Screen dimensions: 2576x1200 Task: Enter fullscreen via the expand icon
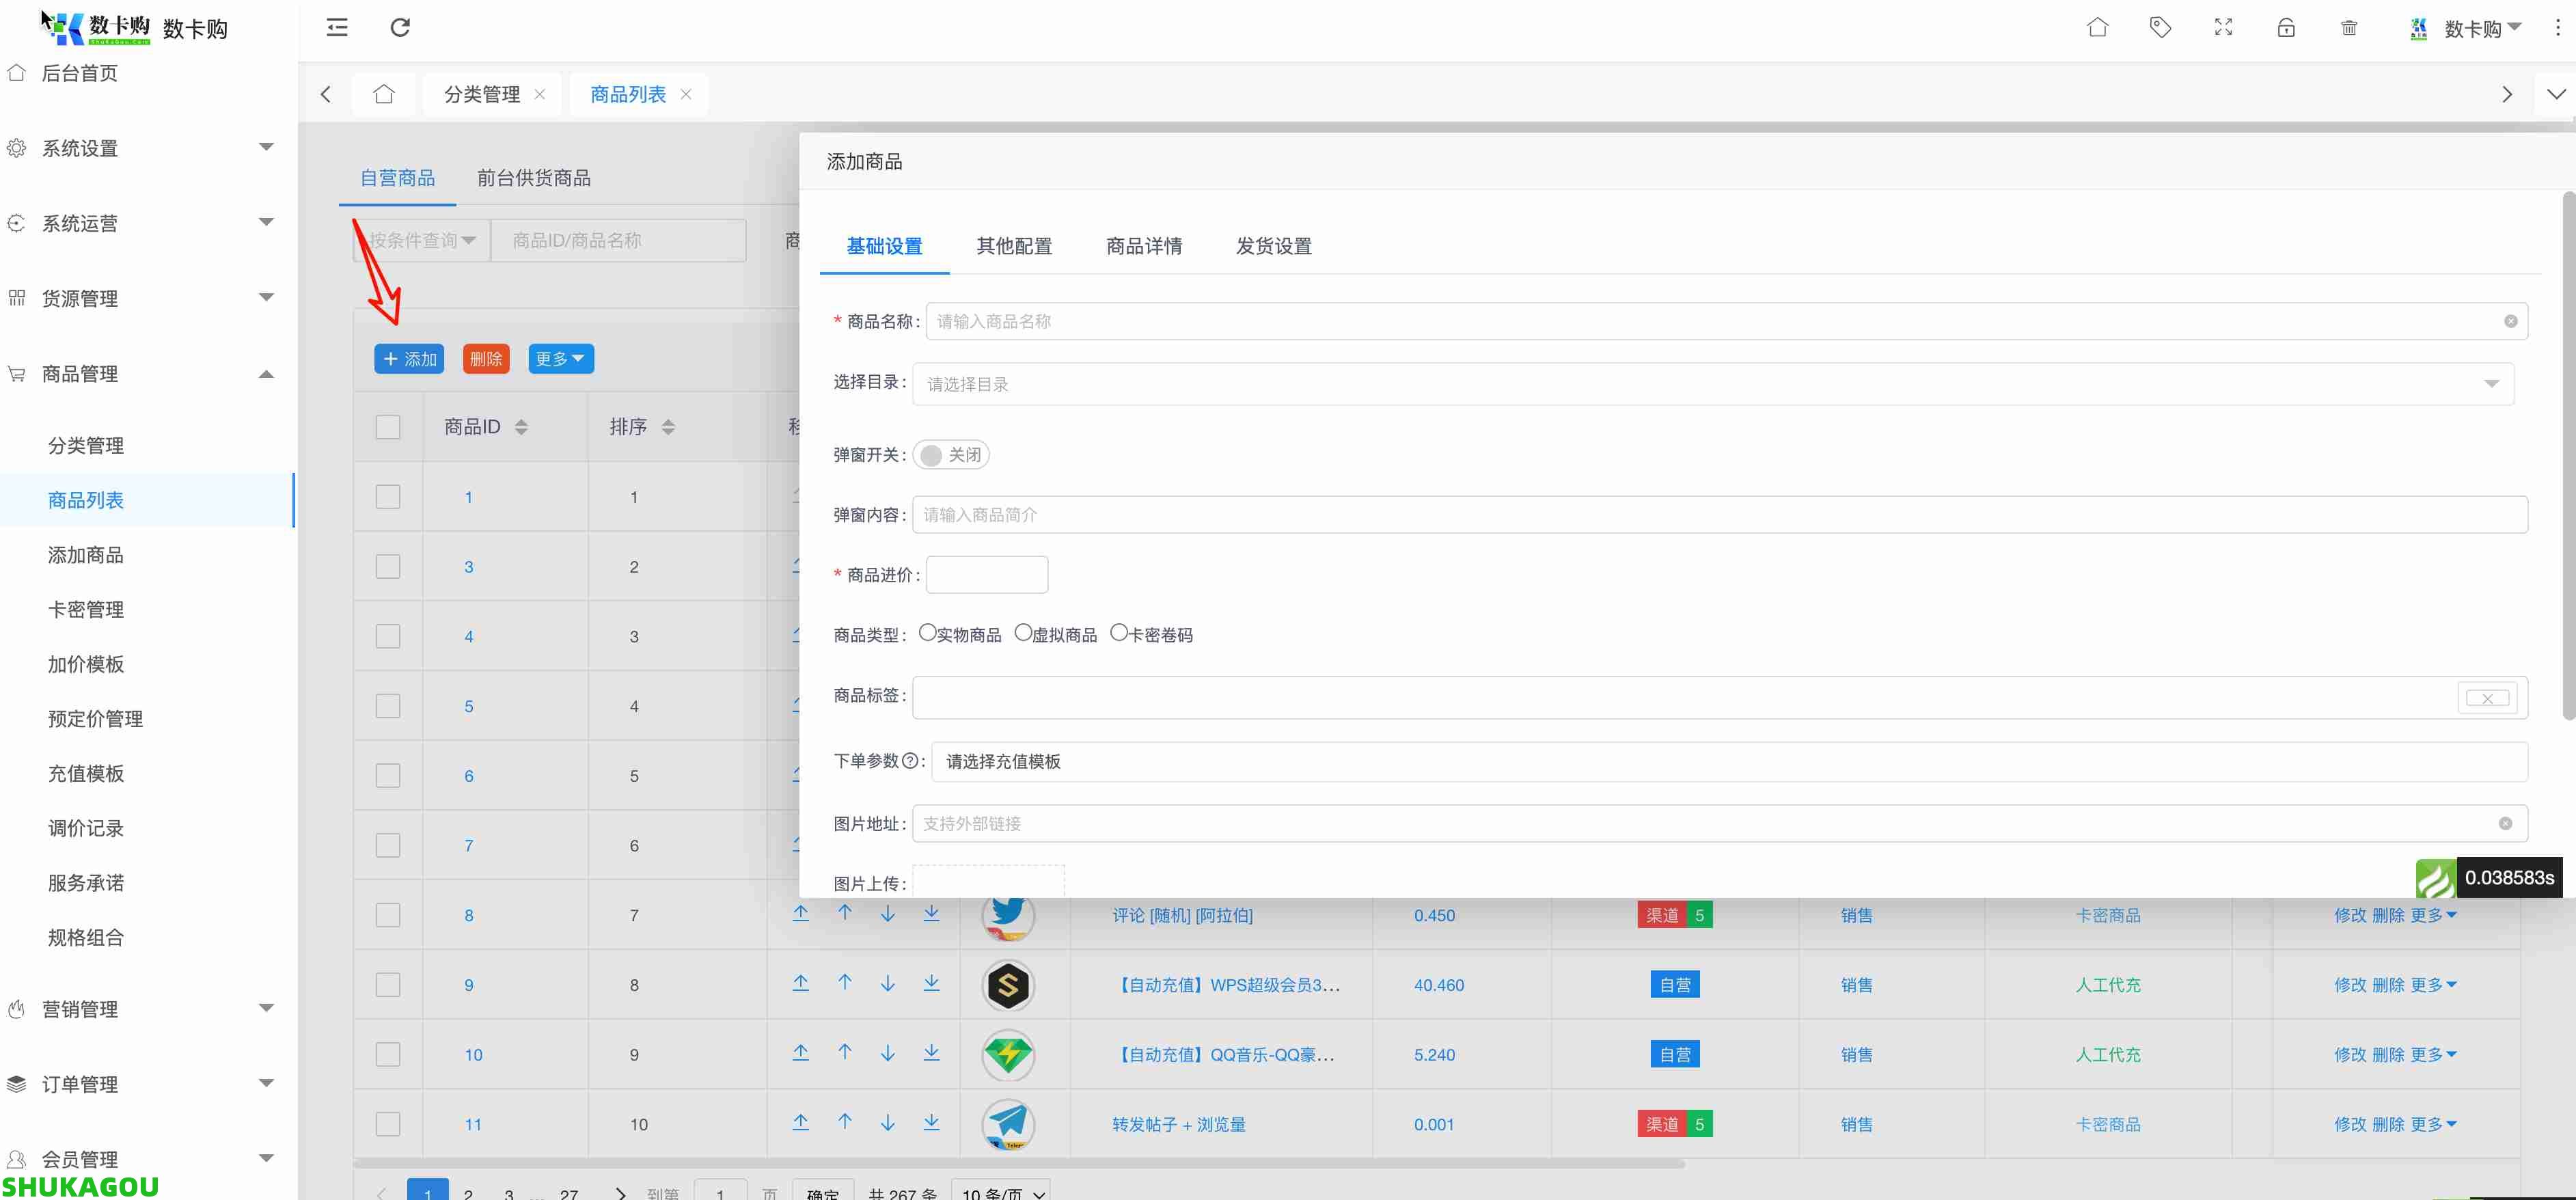click(2223, 27)
